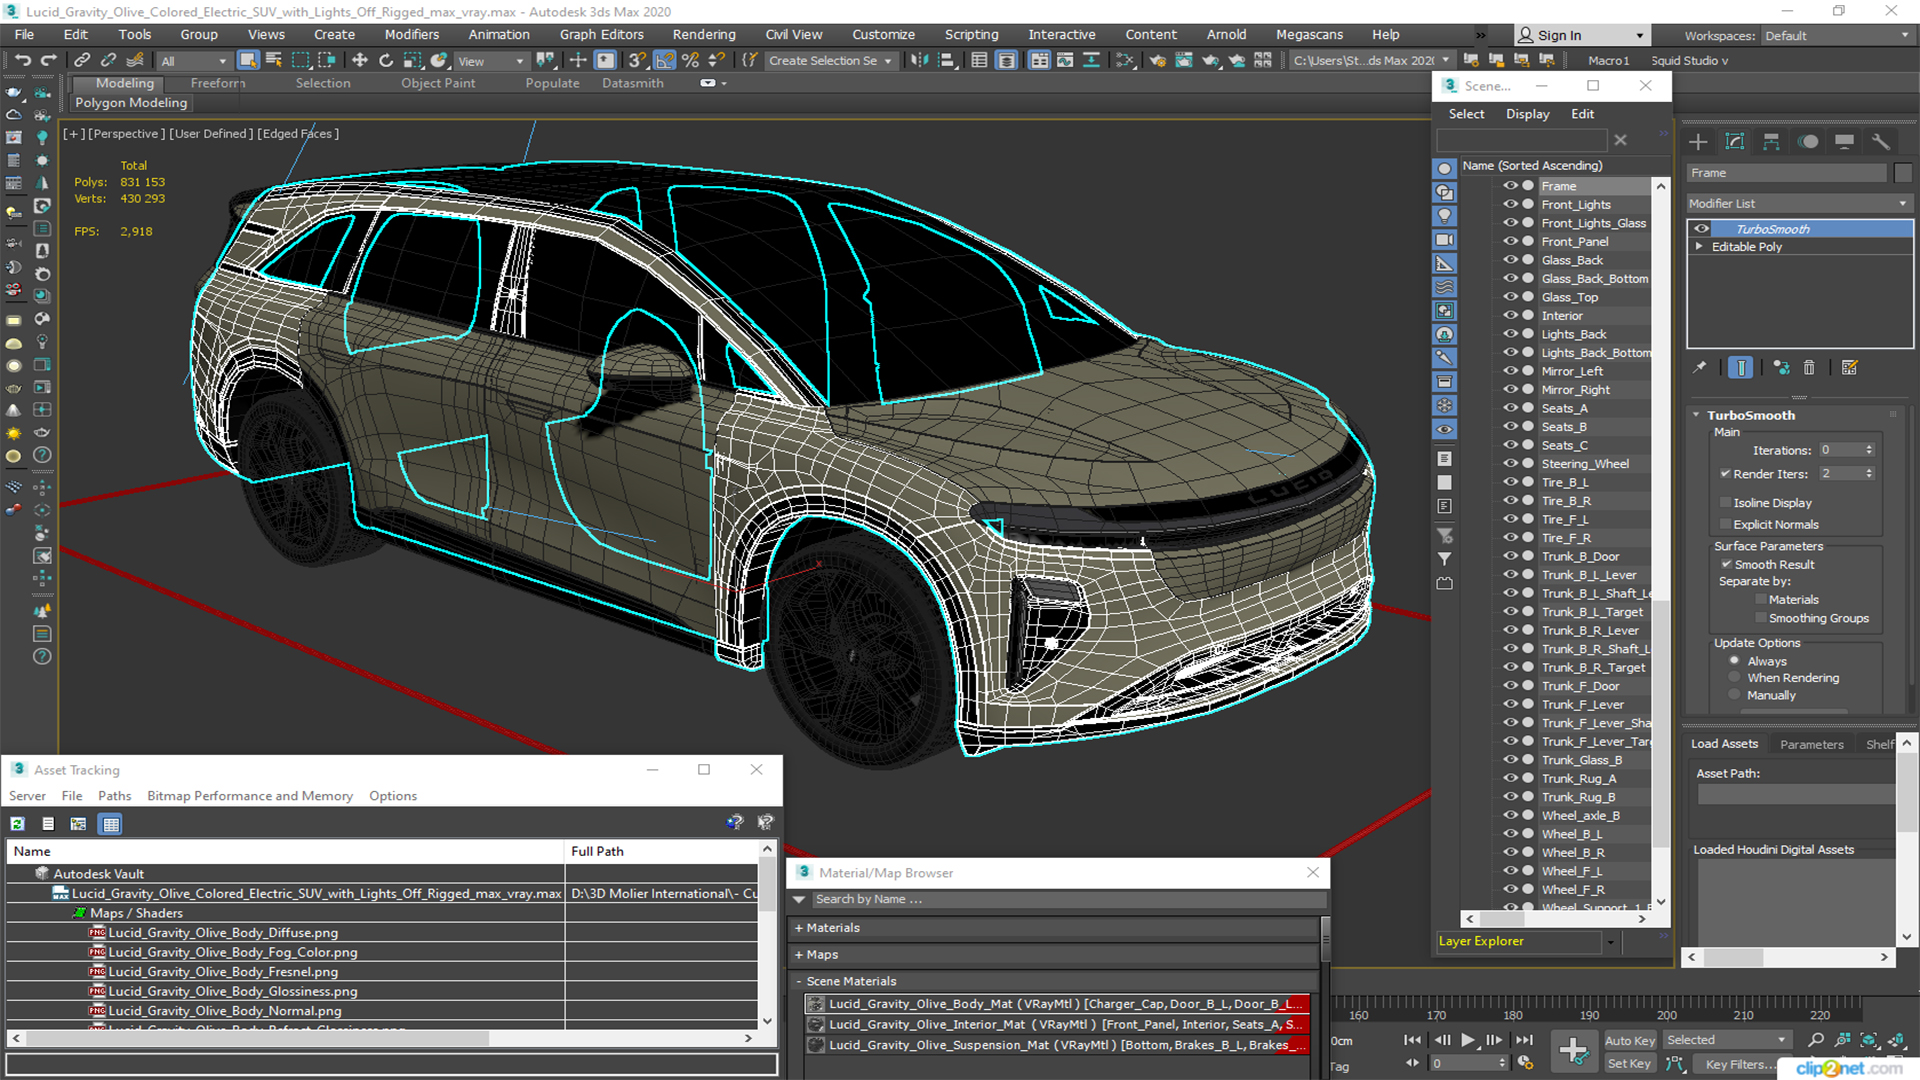Select the When Rendering update option
The height and width of the screenshot is (1080, 1920).
(1735, 678)
